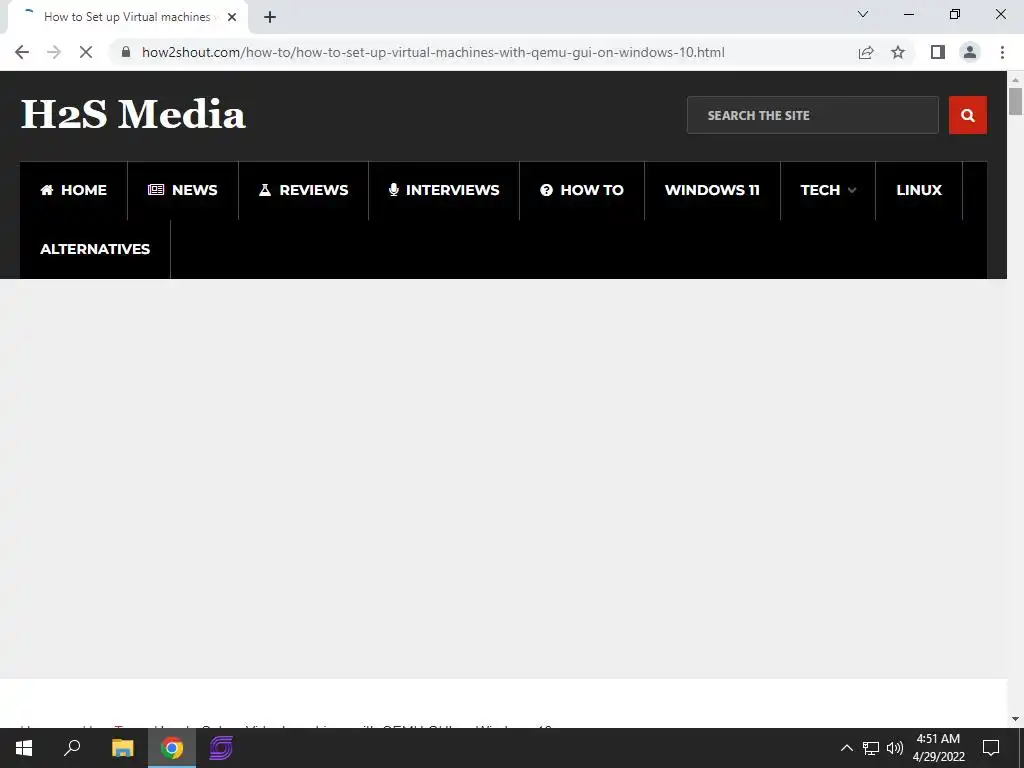The width and height of the screenshot is (1024, 768).
Task: Click the Chrome taskbar icon
Action: coord(172,748)
